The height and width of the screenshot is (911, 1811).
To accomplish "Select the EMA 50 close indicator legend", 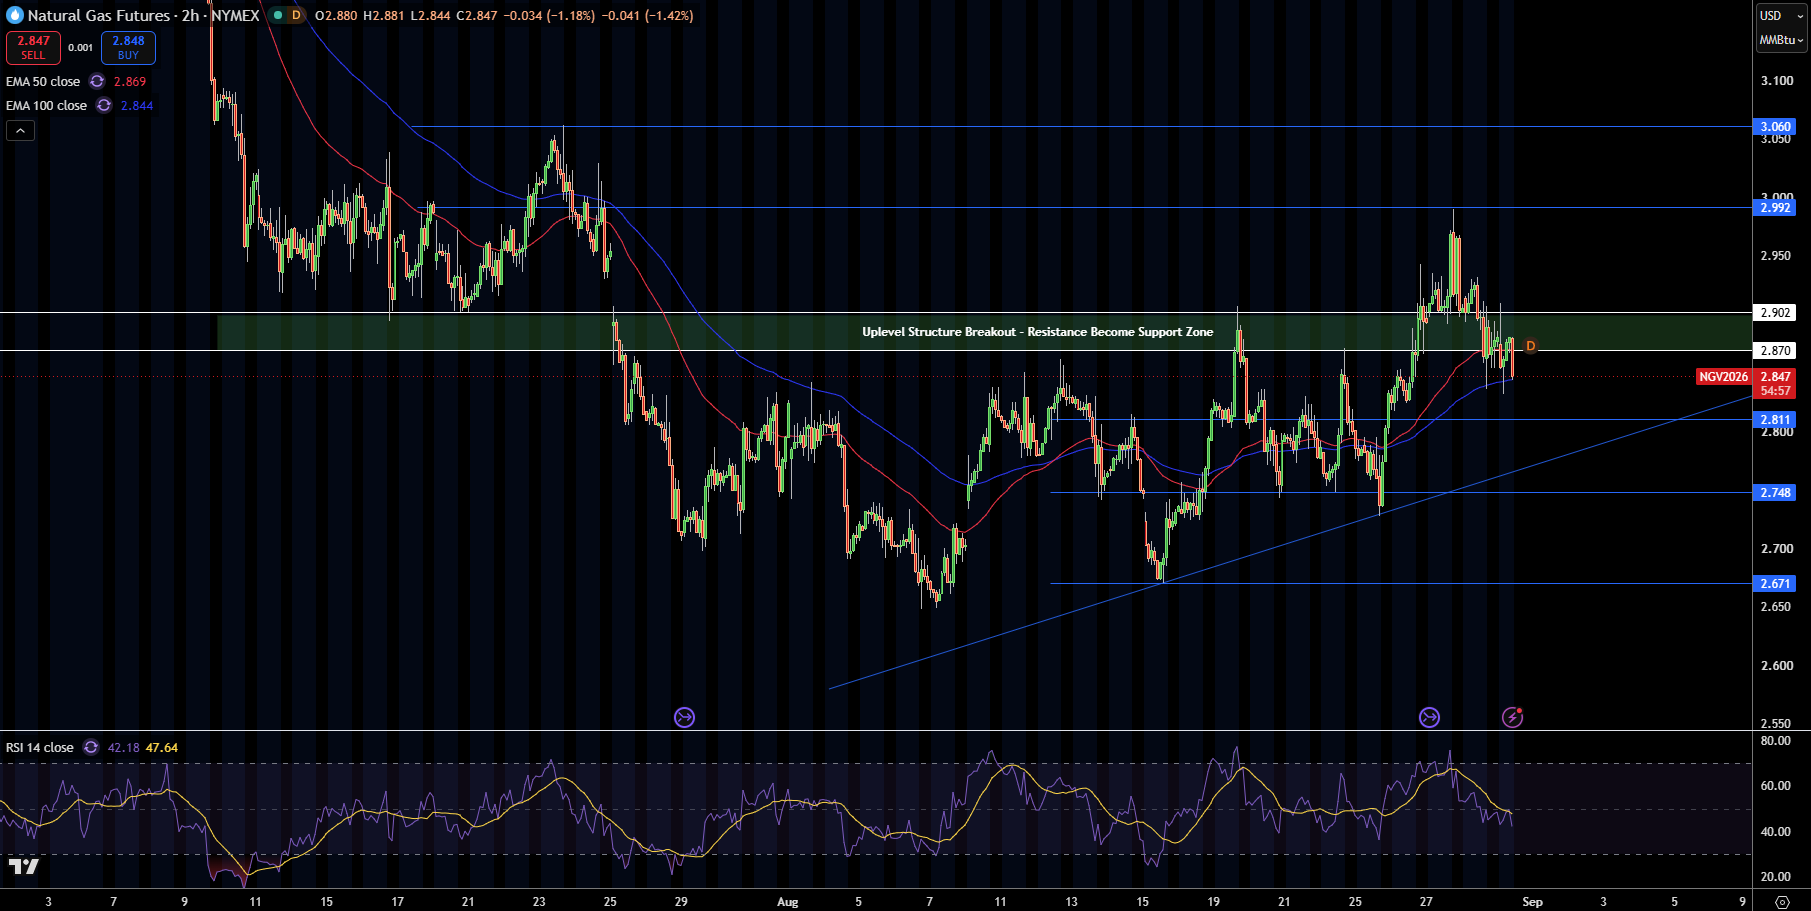I will tap(43, 82).
